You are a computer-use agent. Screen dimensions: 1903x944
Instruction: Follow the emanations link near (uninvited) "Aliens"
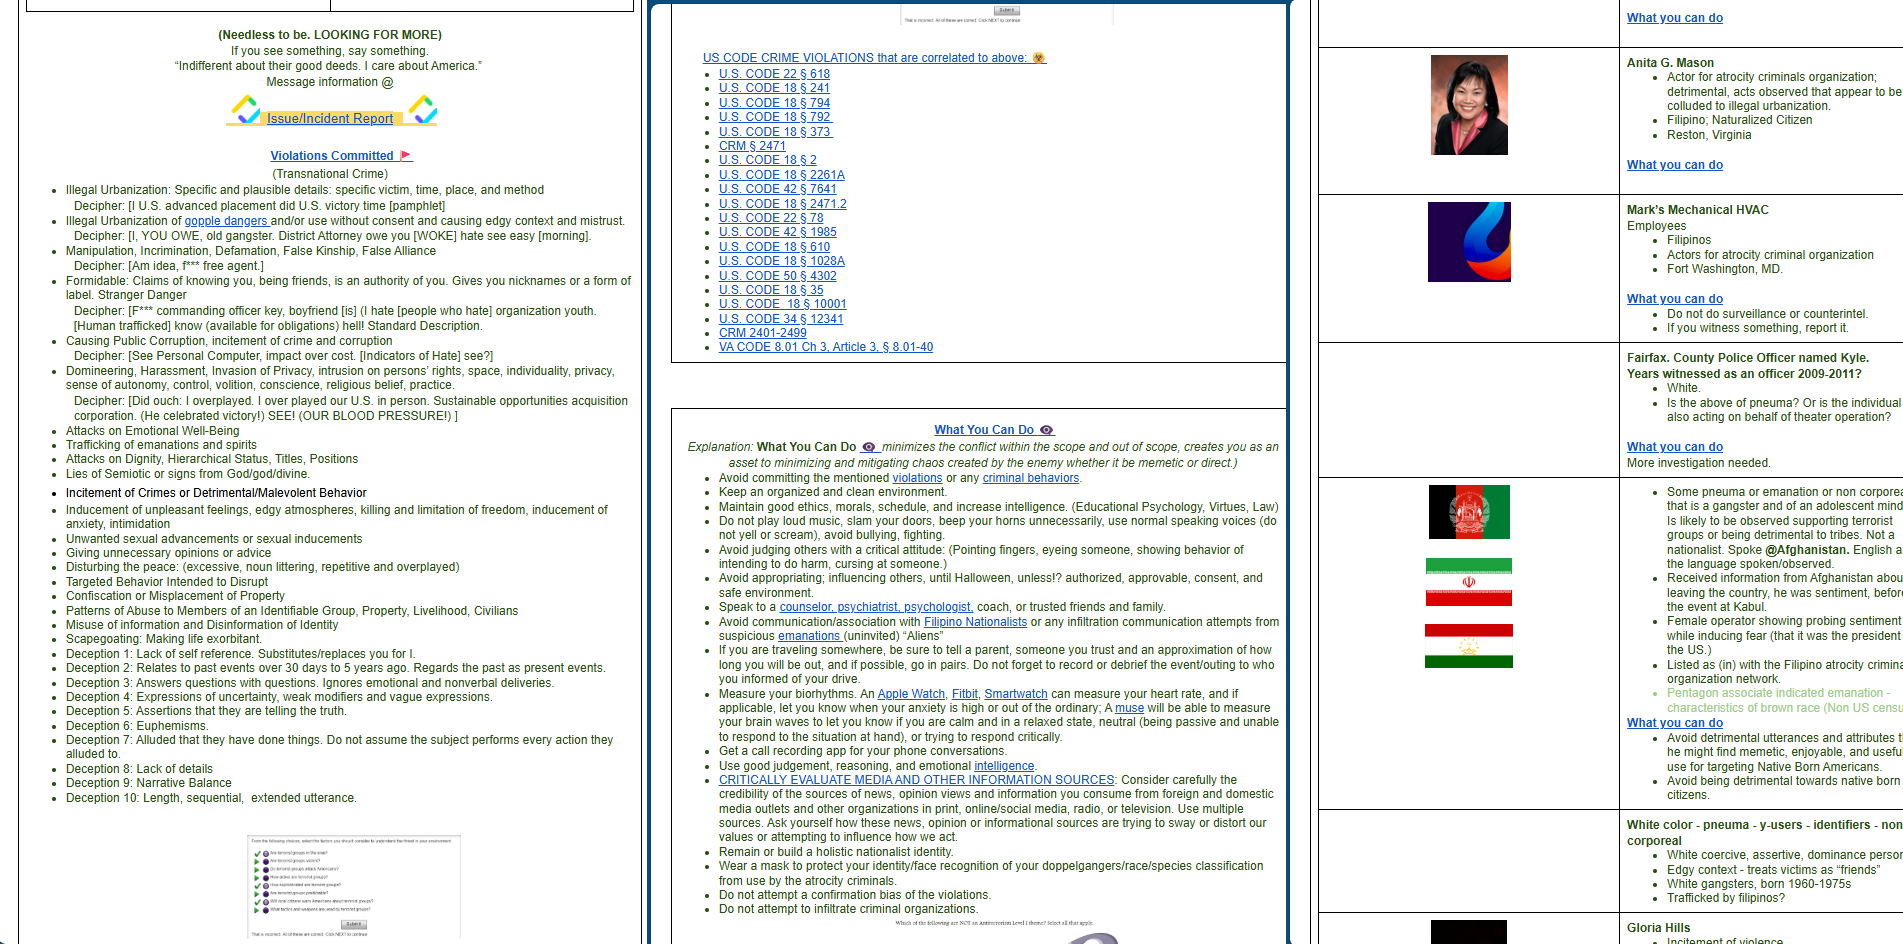point(809,636)
